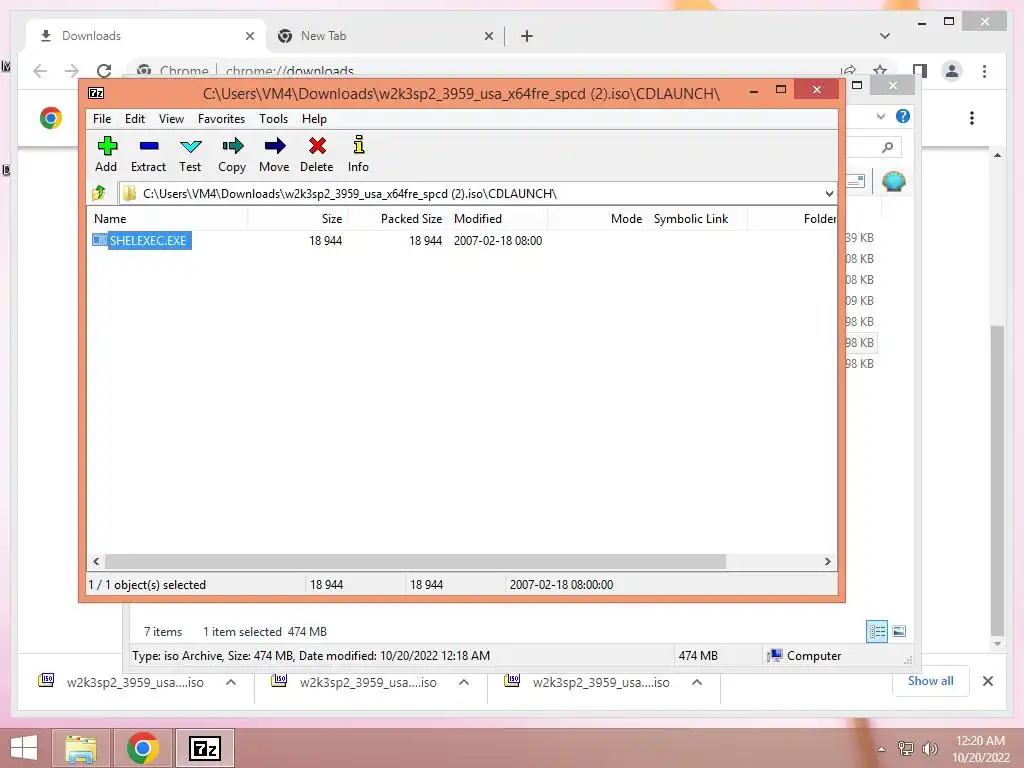Open the Edit menu
This screenshot has width=1024, height=768.
coord(135,119)
